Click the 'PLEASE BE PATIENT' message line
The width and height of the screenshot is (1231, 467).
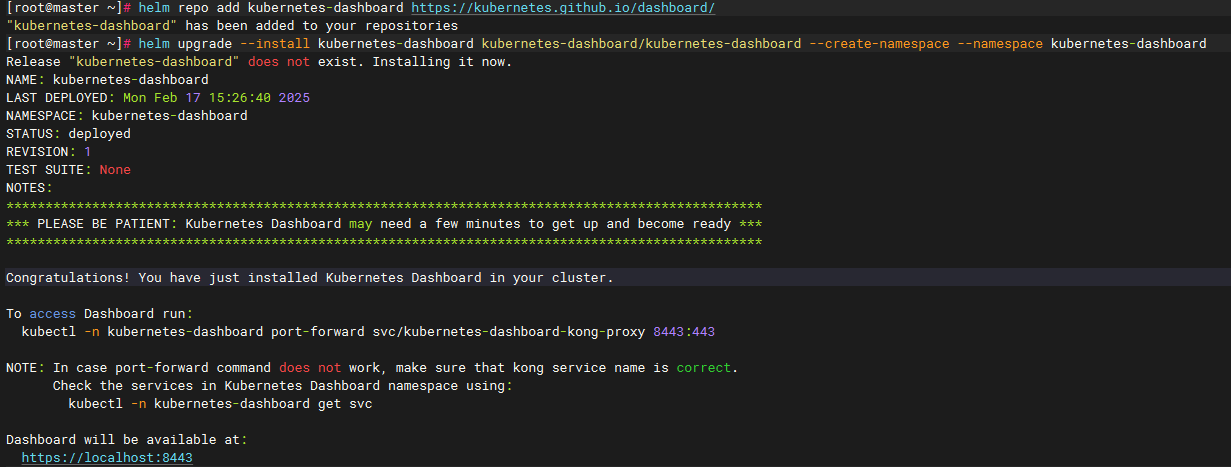point(384,224)
